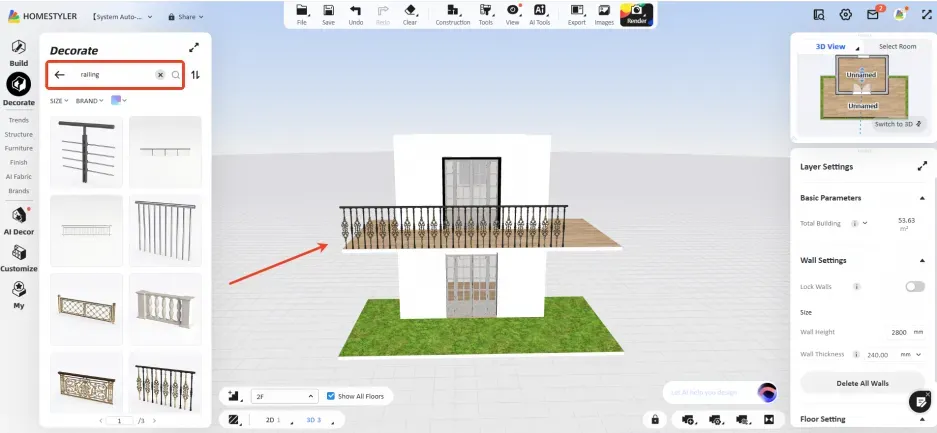Open the Furniture category
The height and width of the screenshot is (433, 937).
click(x=18, y=148)
